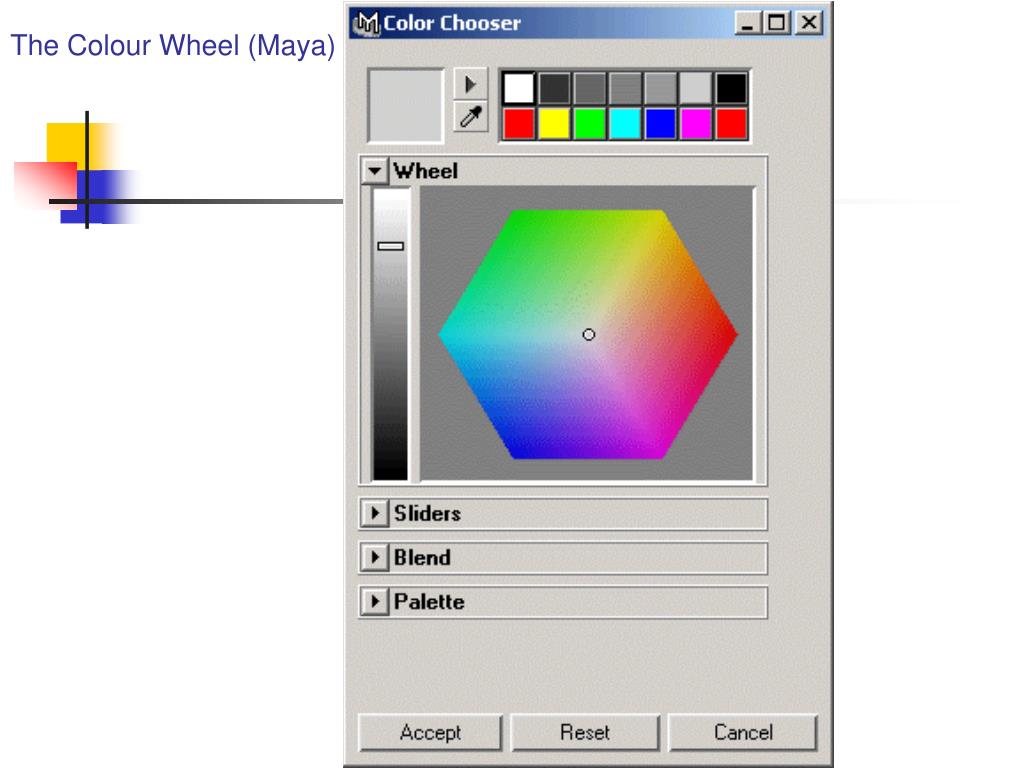Minimize the Color Chooser window
This screenshot has height=768, width=1024.
pyautogui.click(x=747, y=24)
